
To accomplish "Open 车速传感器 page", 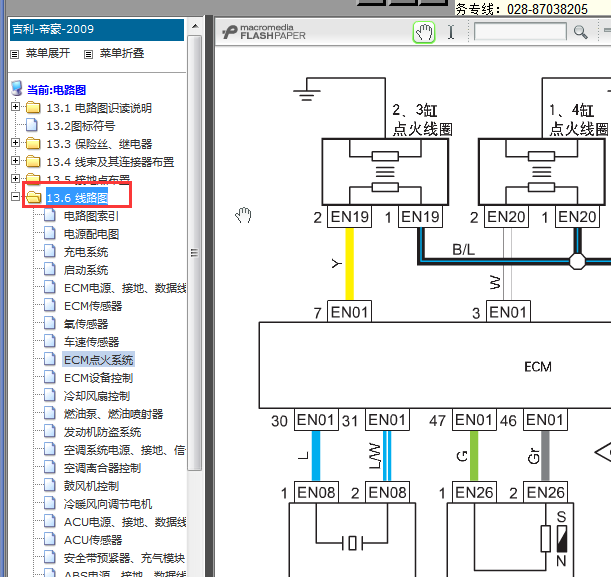I will pyautogui.click(x=92, y=342).
